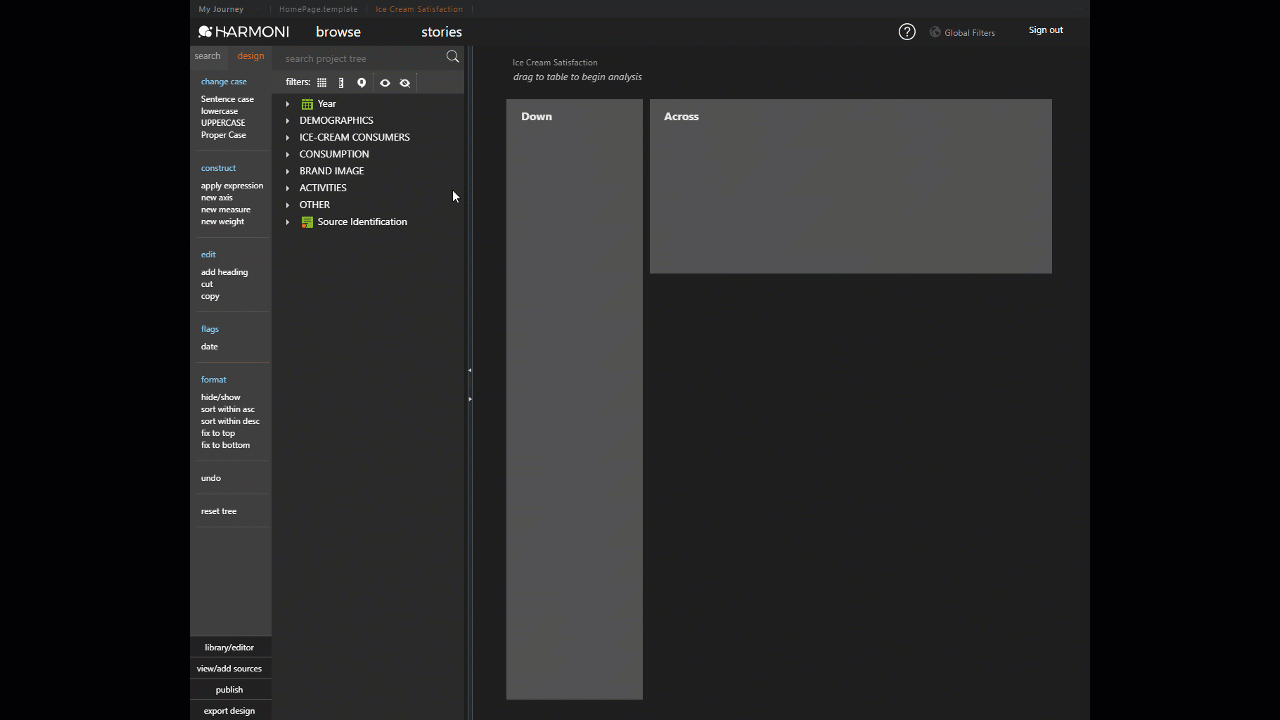The height and width of the screenshot is (720, 1280).
Task: Switch to the search side tab
Action: 207,56
